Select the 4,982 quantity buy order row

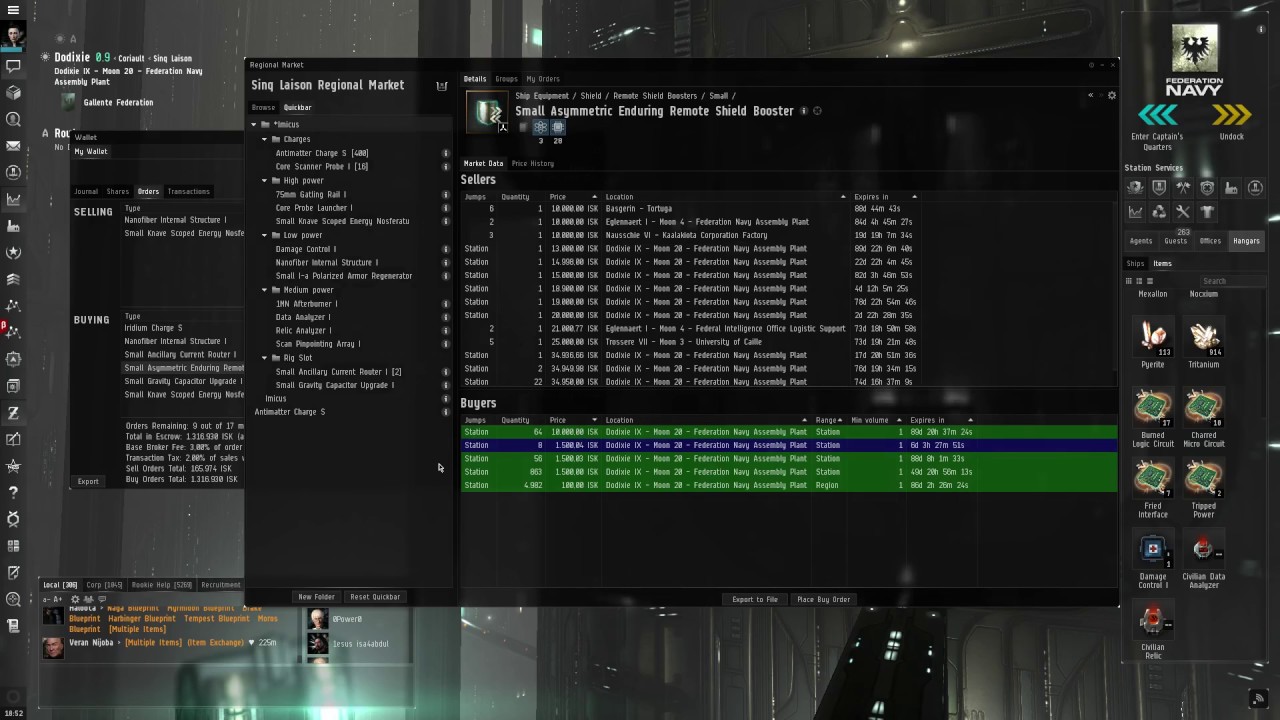tap(788, 485)
